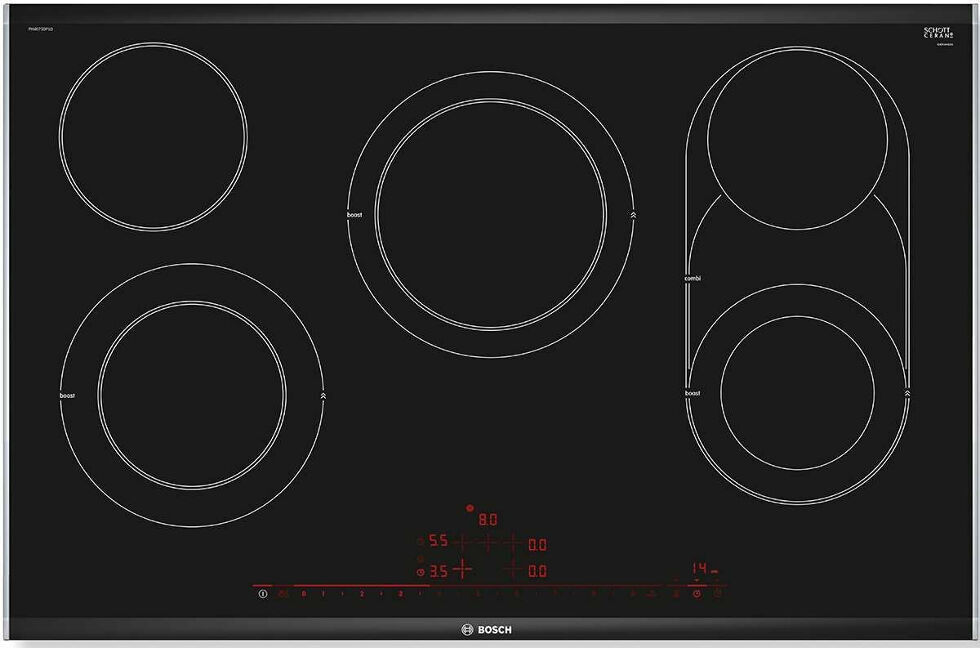Toggle boost on the front-left cooking zone
The image size is (980, 648).
pos(67,396)
